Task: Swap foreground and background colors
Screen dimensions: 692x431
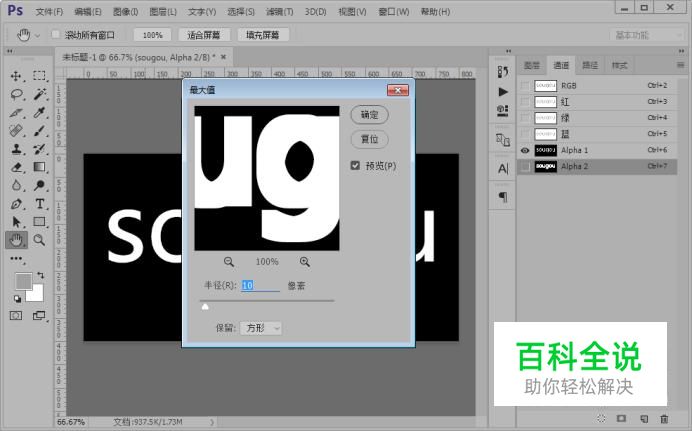Action: [41, 275]
